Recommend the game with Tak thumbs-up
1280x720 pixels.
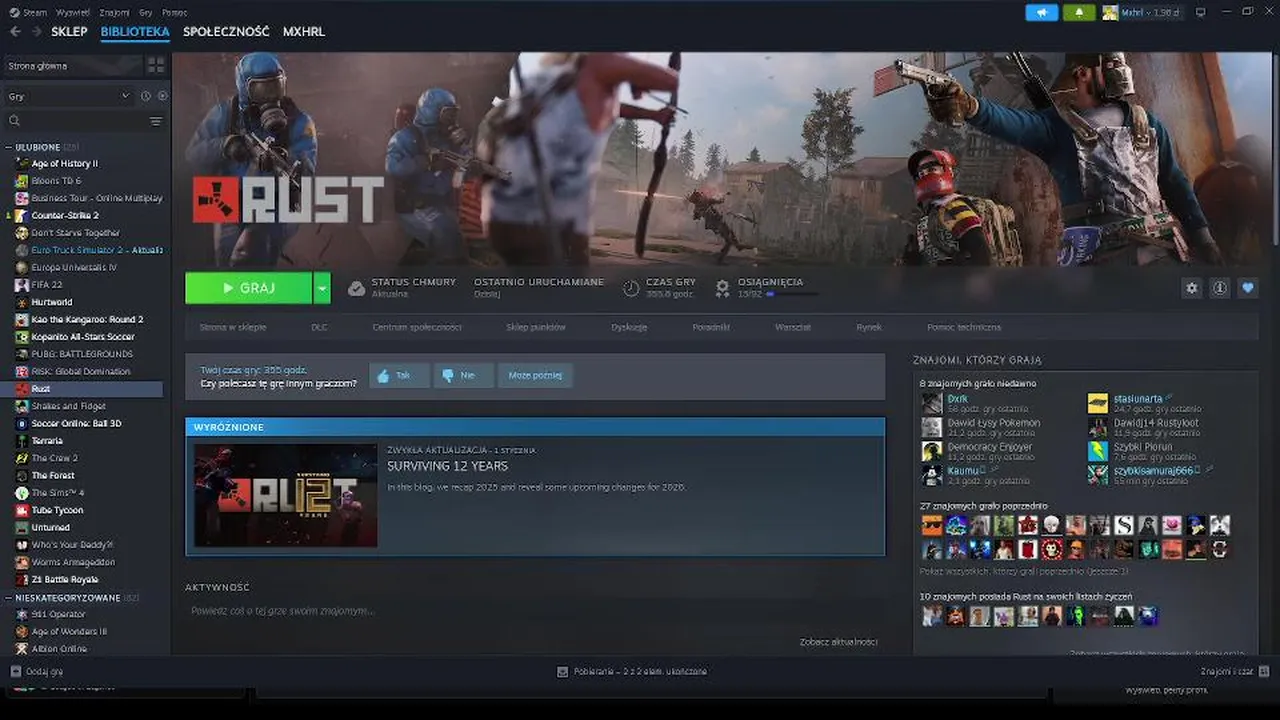click(399, 376)
